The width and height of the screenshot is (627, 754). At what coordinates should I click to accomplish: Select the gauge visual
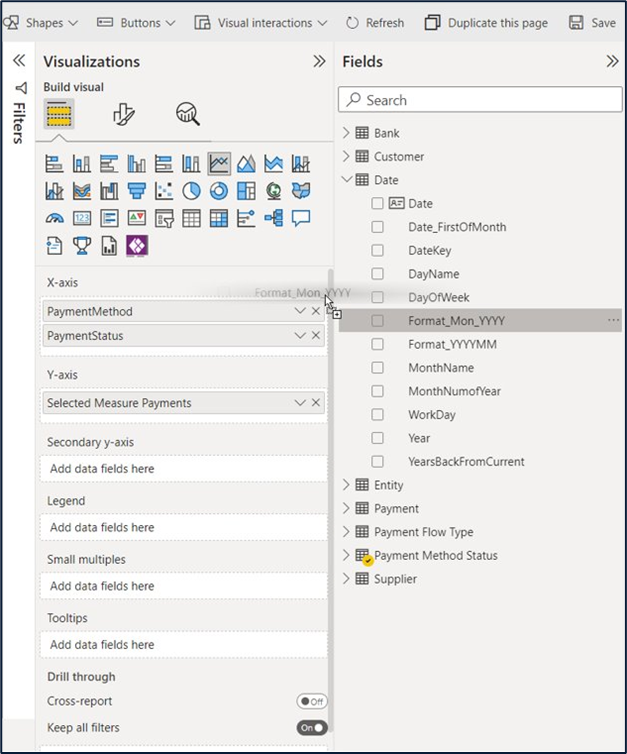[x=54, y=219]
